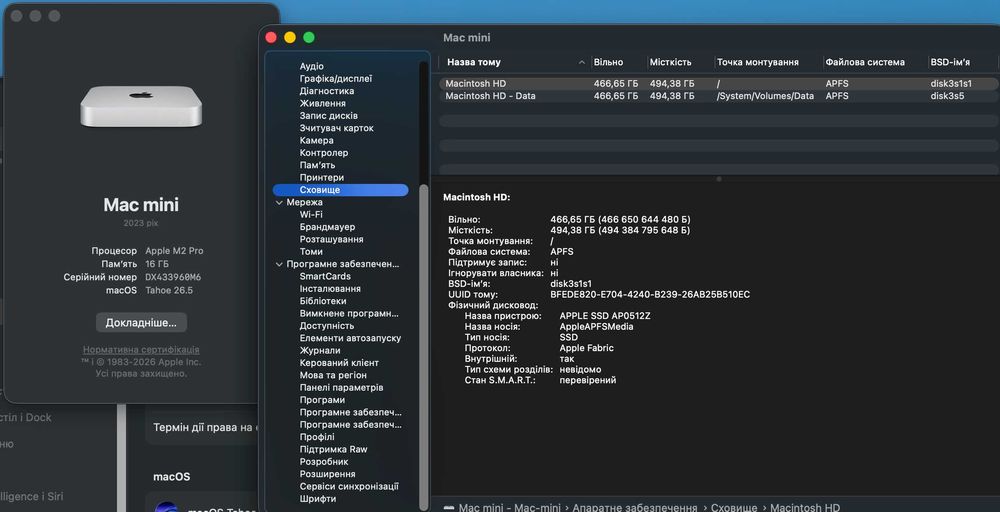The width and height of the screenshot is (1000, 512).
Task: Click the computer icon in the path bar
Action: [x=449, y=508]
